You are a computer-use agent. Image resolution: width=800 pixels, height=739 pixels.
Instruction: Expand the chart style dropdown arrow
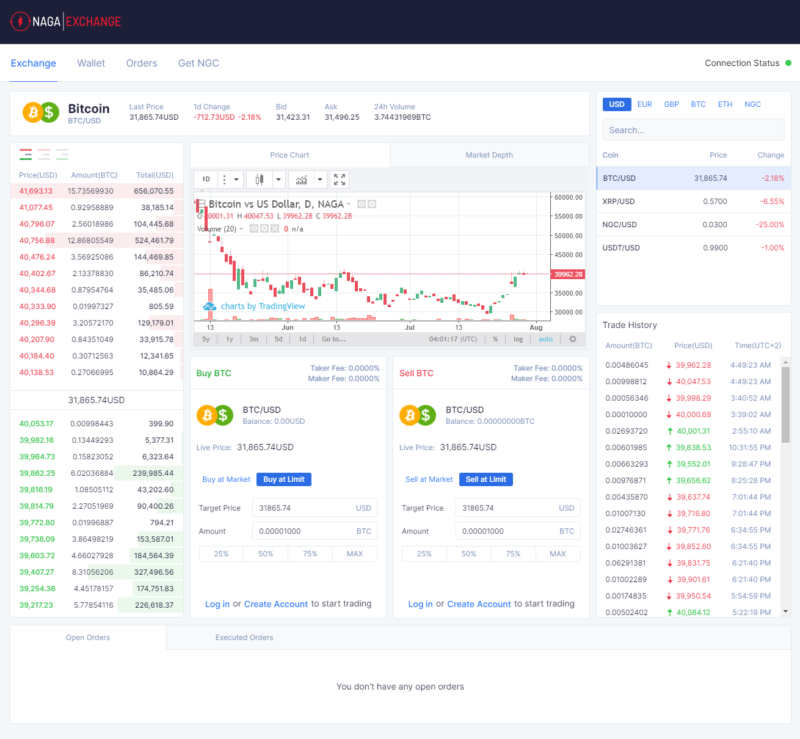279,180
